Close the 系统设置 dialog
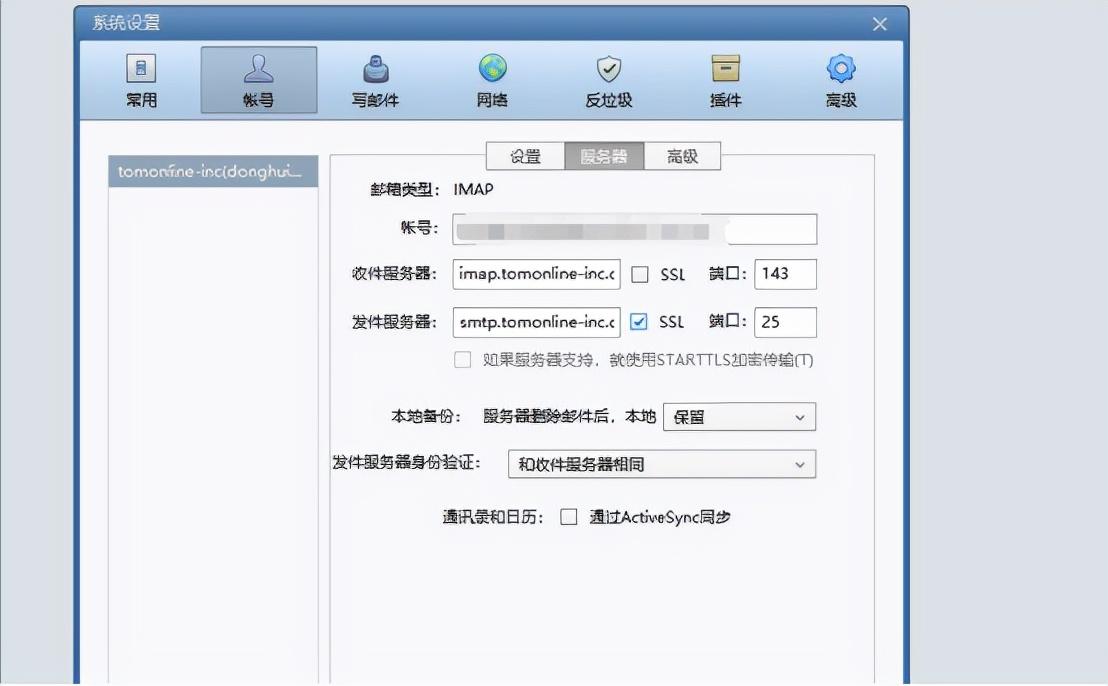Image resolution: width=1108 pixels, height=686 pixels. click(880, 24)
